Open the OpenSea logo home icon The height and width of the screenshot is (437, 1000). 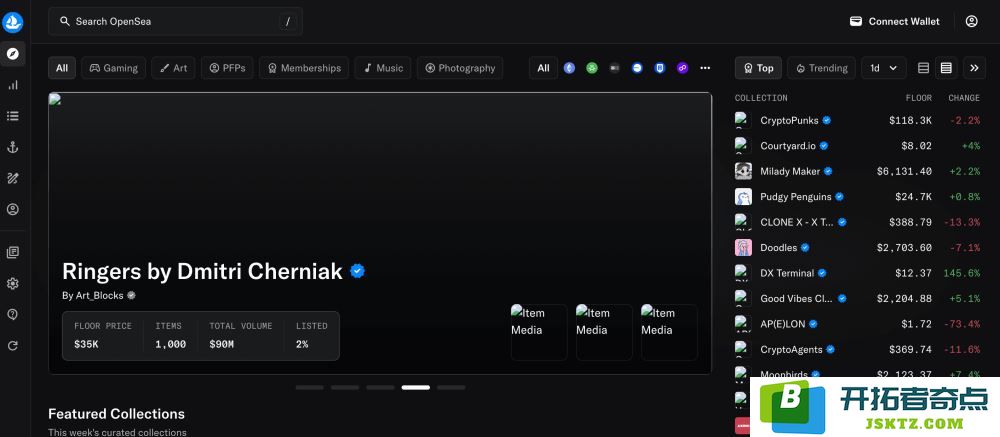coord(13,22)
